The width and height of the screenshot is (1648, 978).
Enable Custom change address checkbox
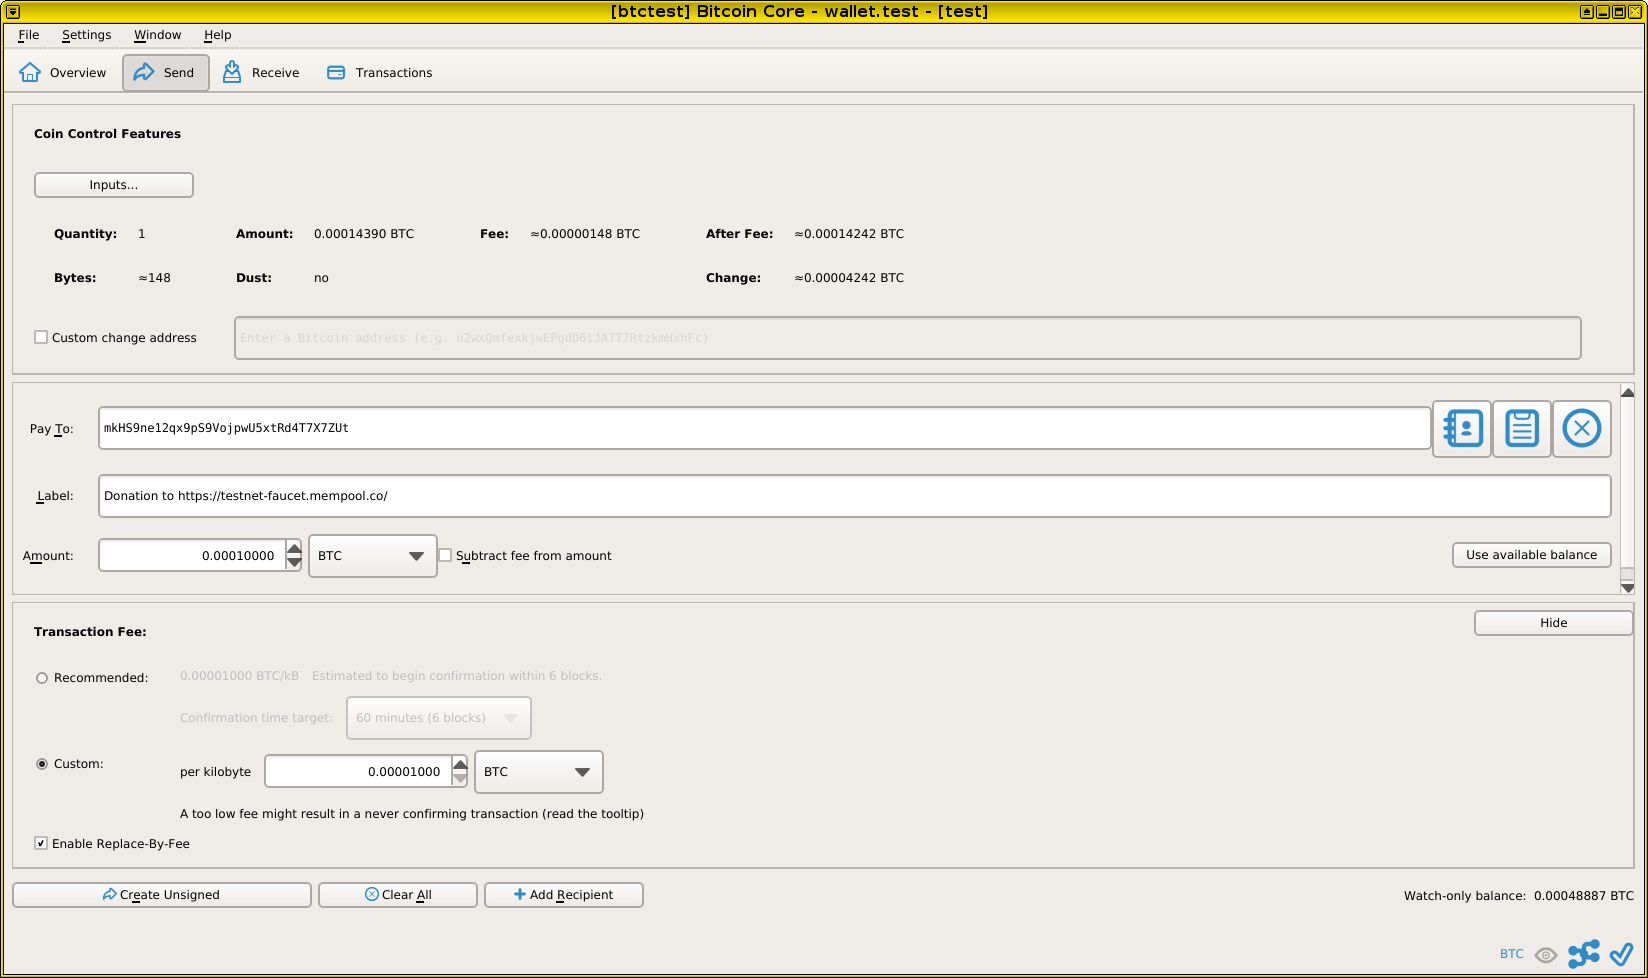pos(41,338)
